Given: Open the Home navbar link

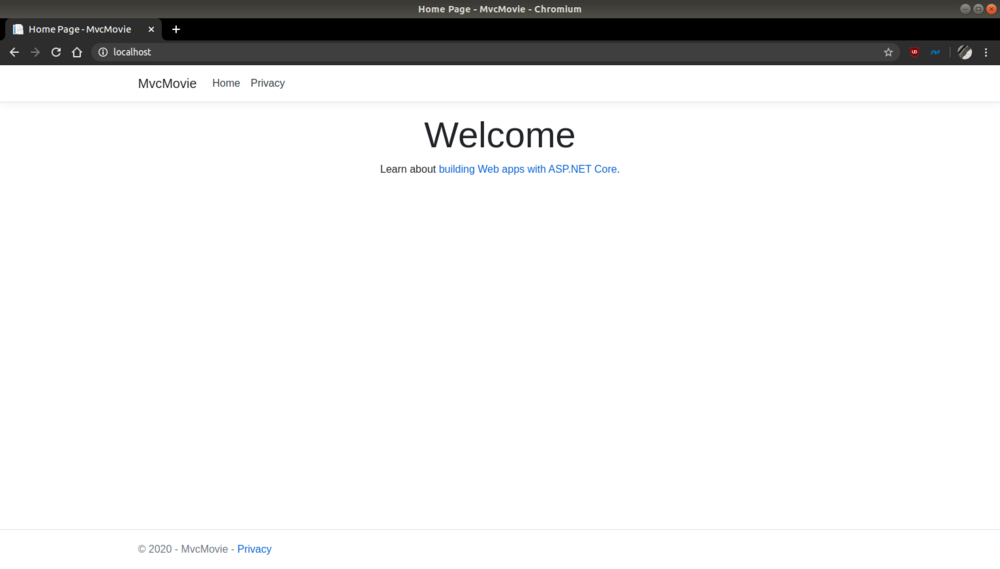Looking at the screenshot, I should coord(226,83).
